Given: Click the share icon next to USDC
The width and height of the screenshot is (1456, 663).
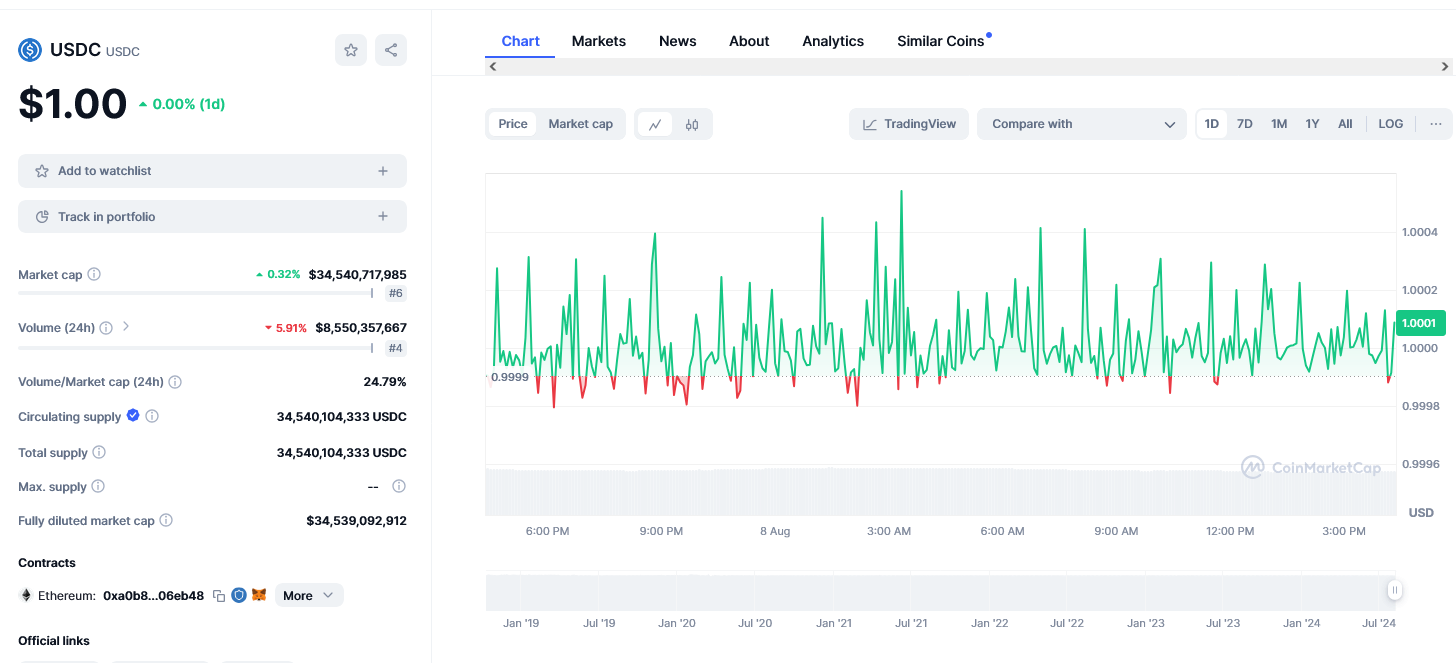Looking at the screenshot, I should (x=391, y=50).
